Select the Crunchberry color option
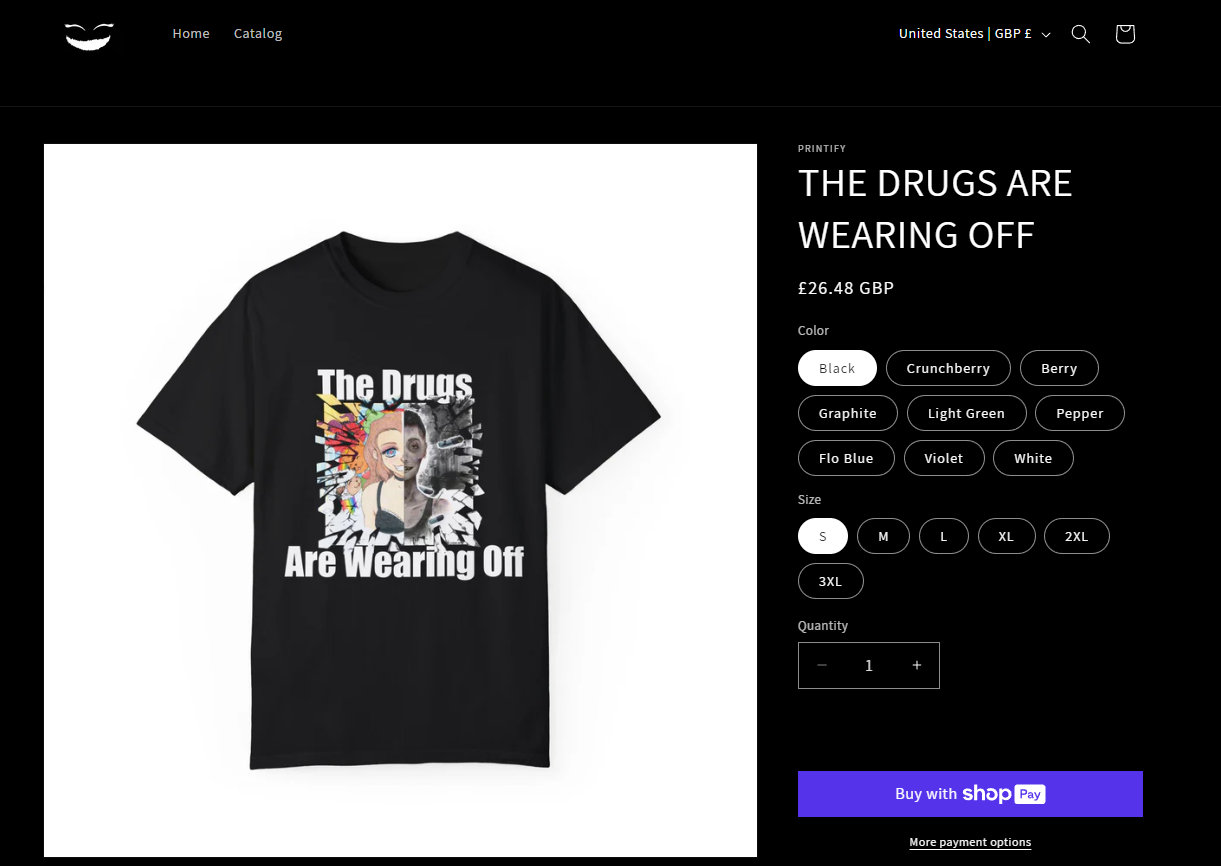The width and height of the screenshot is (1221, 866). (948, 368)
